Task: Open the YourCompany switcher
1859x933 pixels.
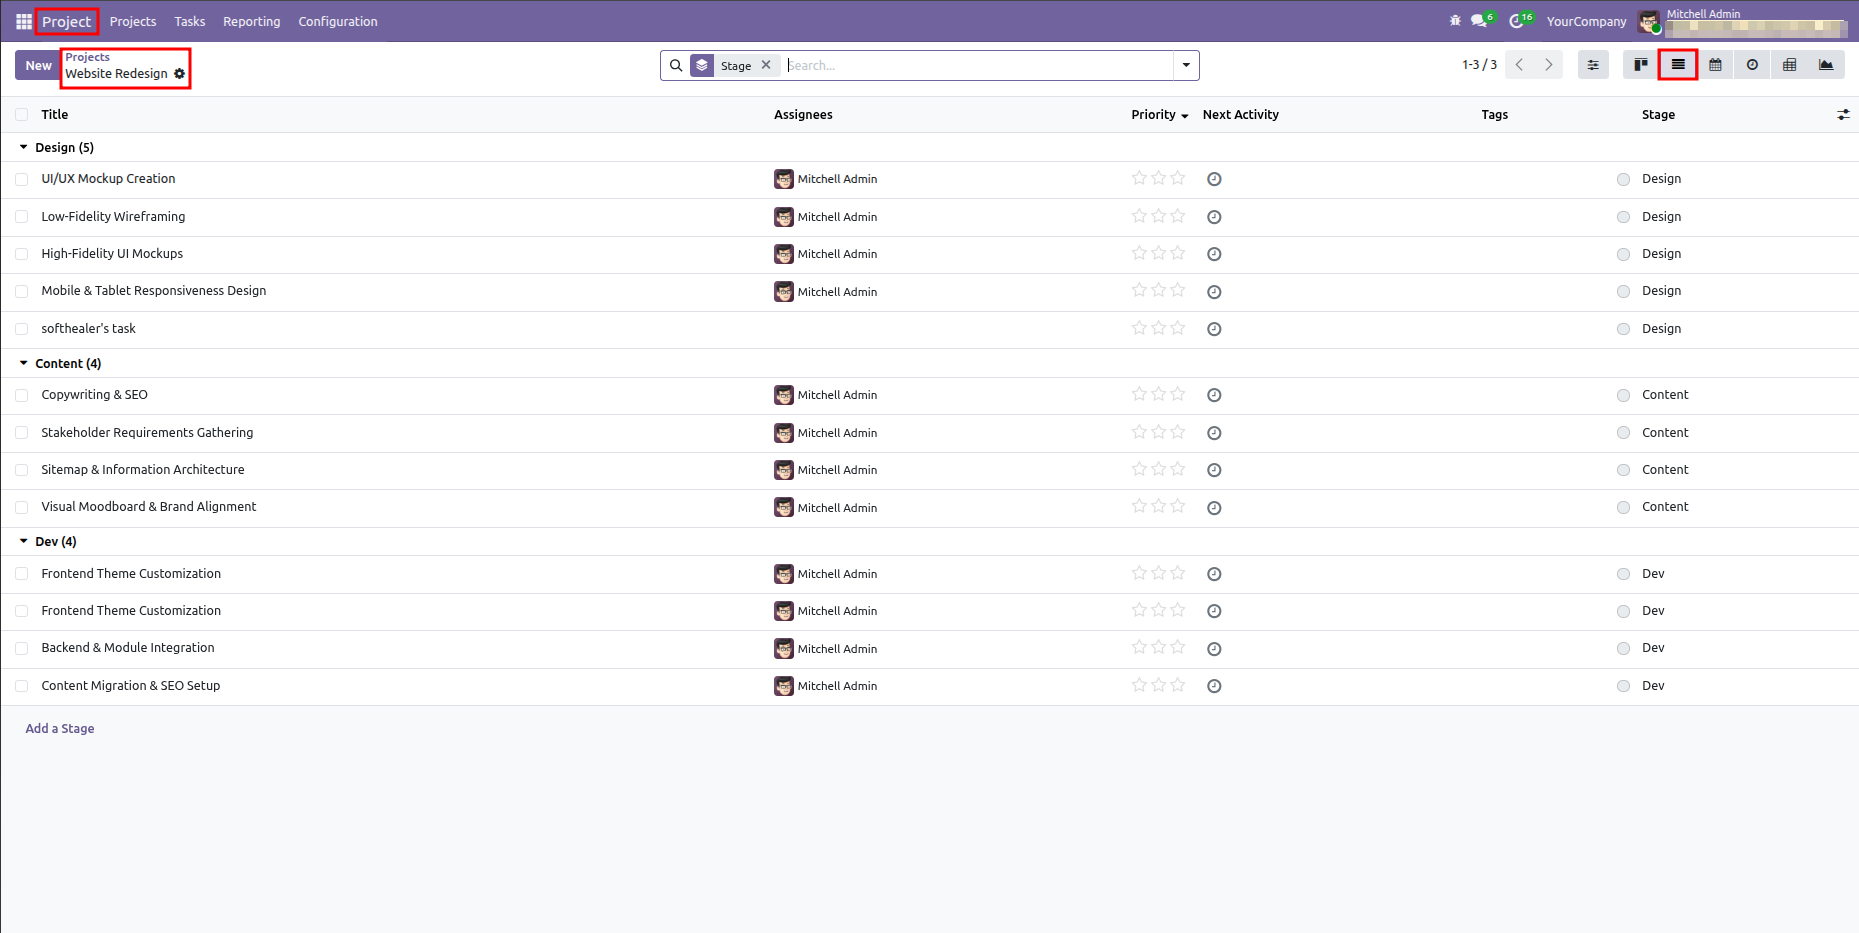Action: click(1586, 21)
